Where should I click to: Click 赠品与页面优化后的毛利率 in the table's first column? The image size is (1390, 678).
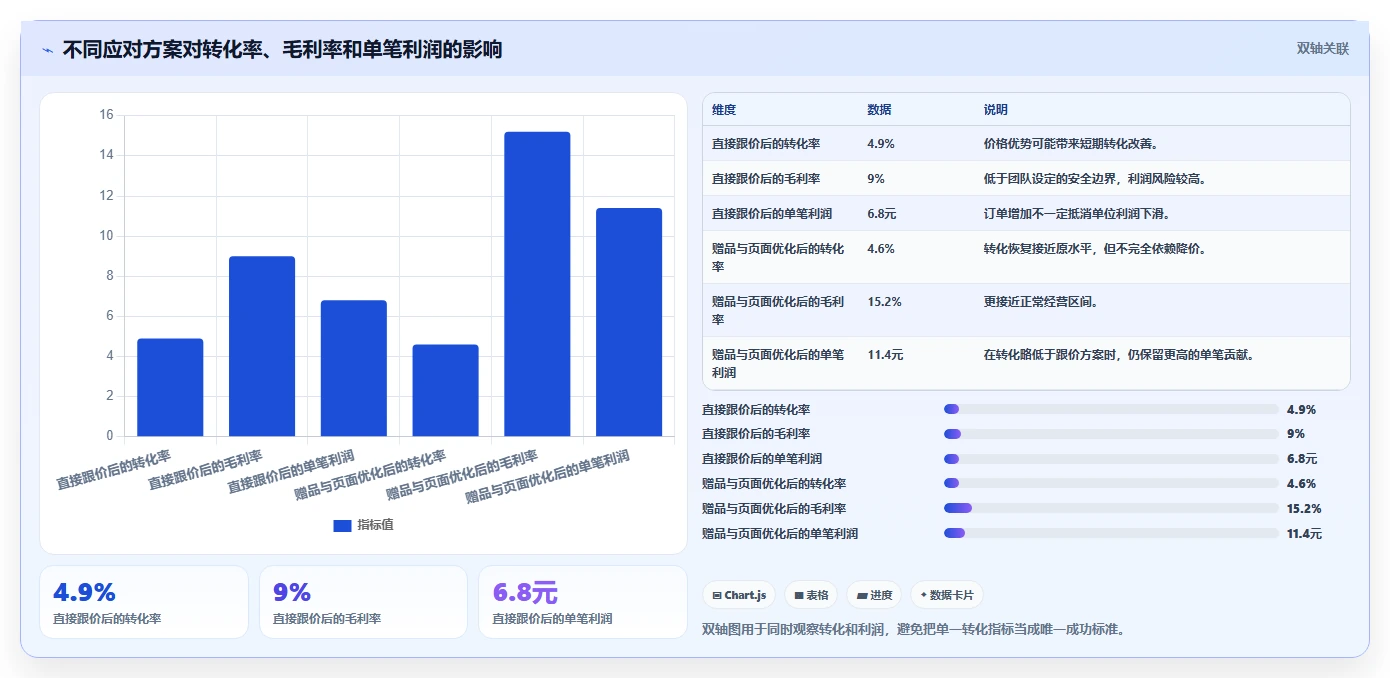pyautogui.click(x=778, y=311)
